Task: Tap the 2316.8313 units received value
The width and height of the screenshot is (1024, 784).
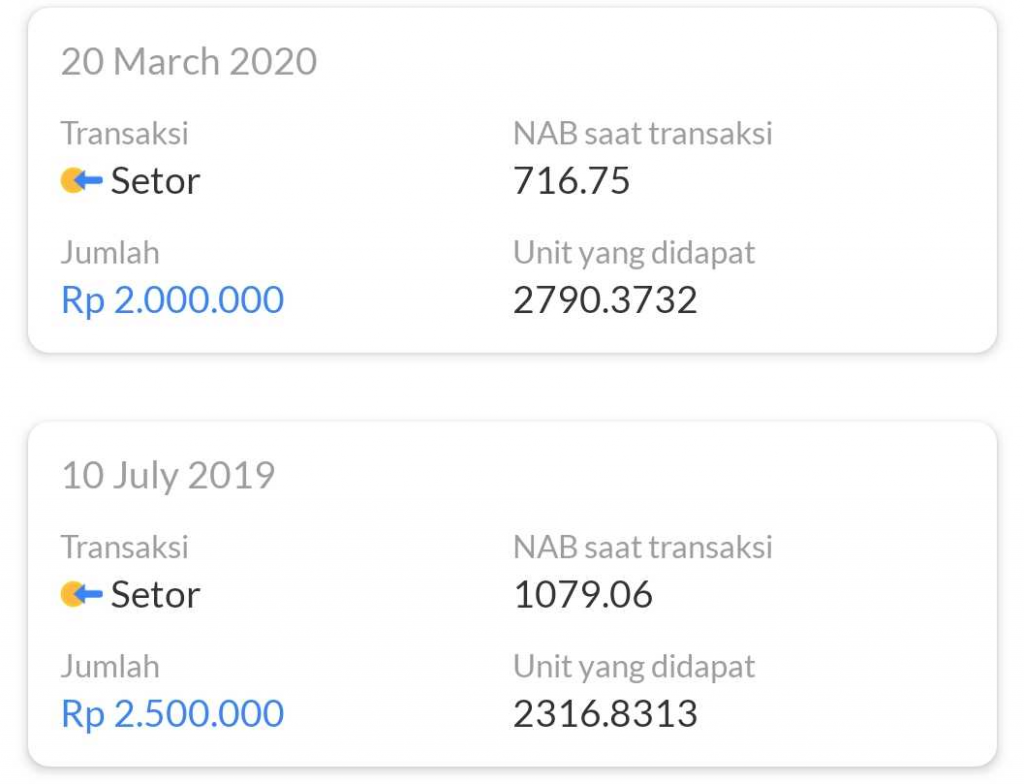Action: (605, 714)
